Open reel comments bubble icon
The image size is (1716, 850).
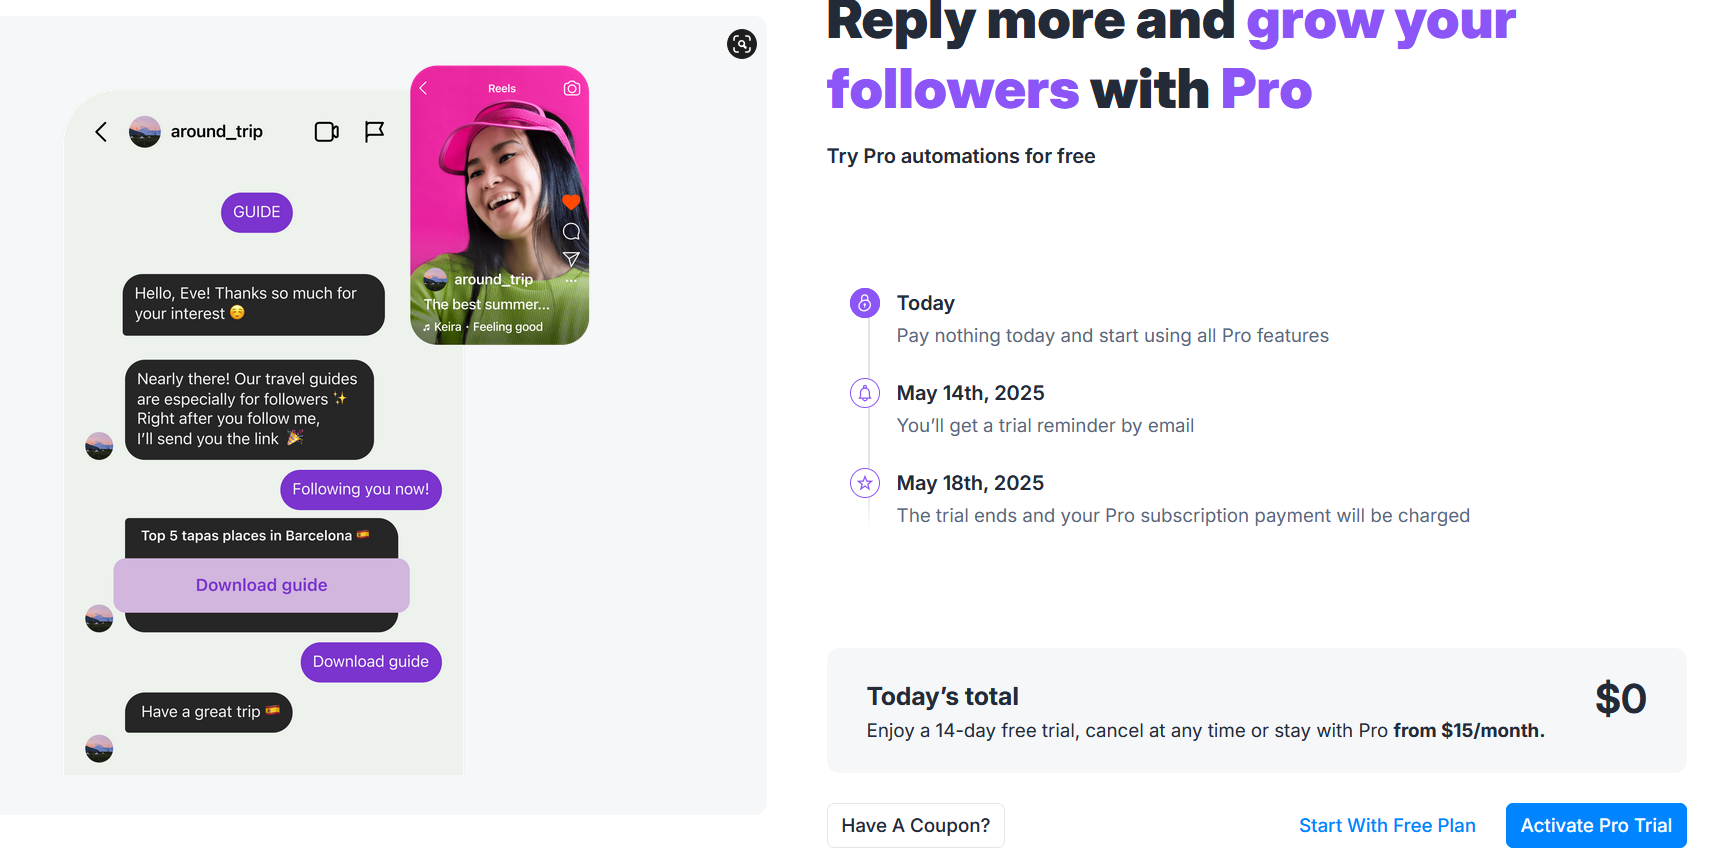pos(571,231)
